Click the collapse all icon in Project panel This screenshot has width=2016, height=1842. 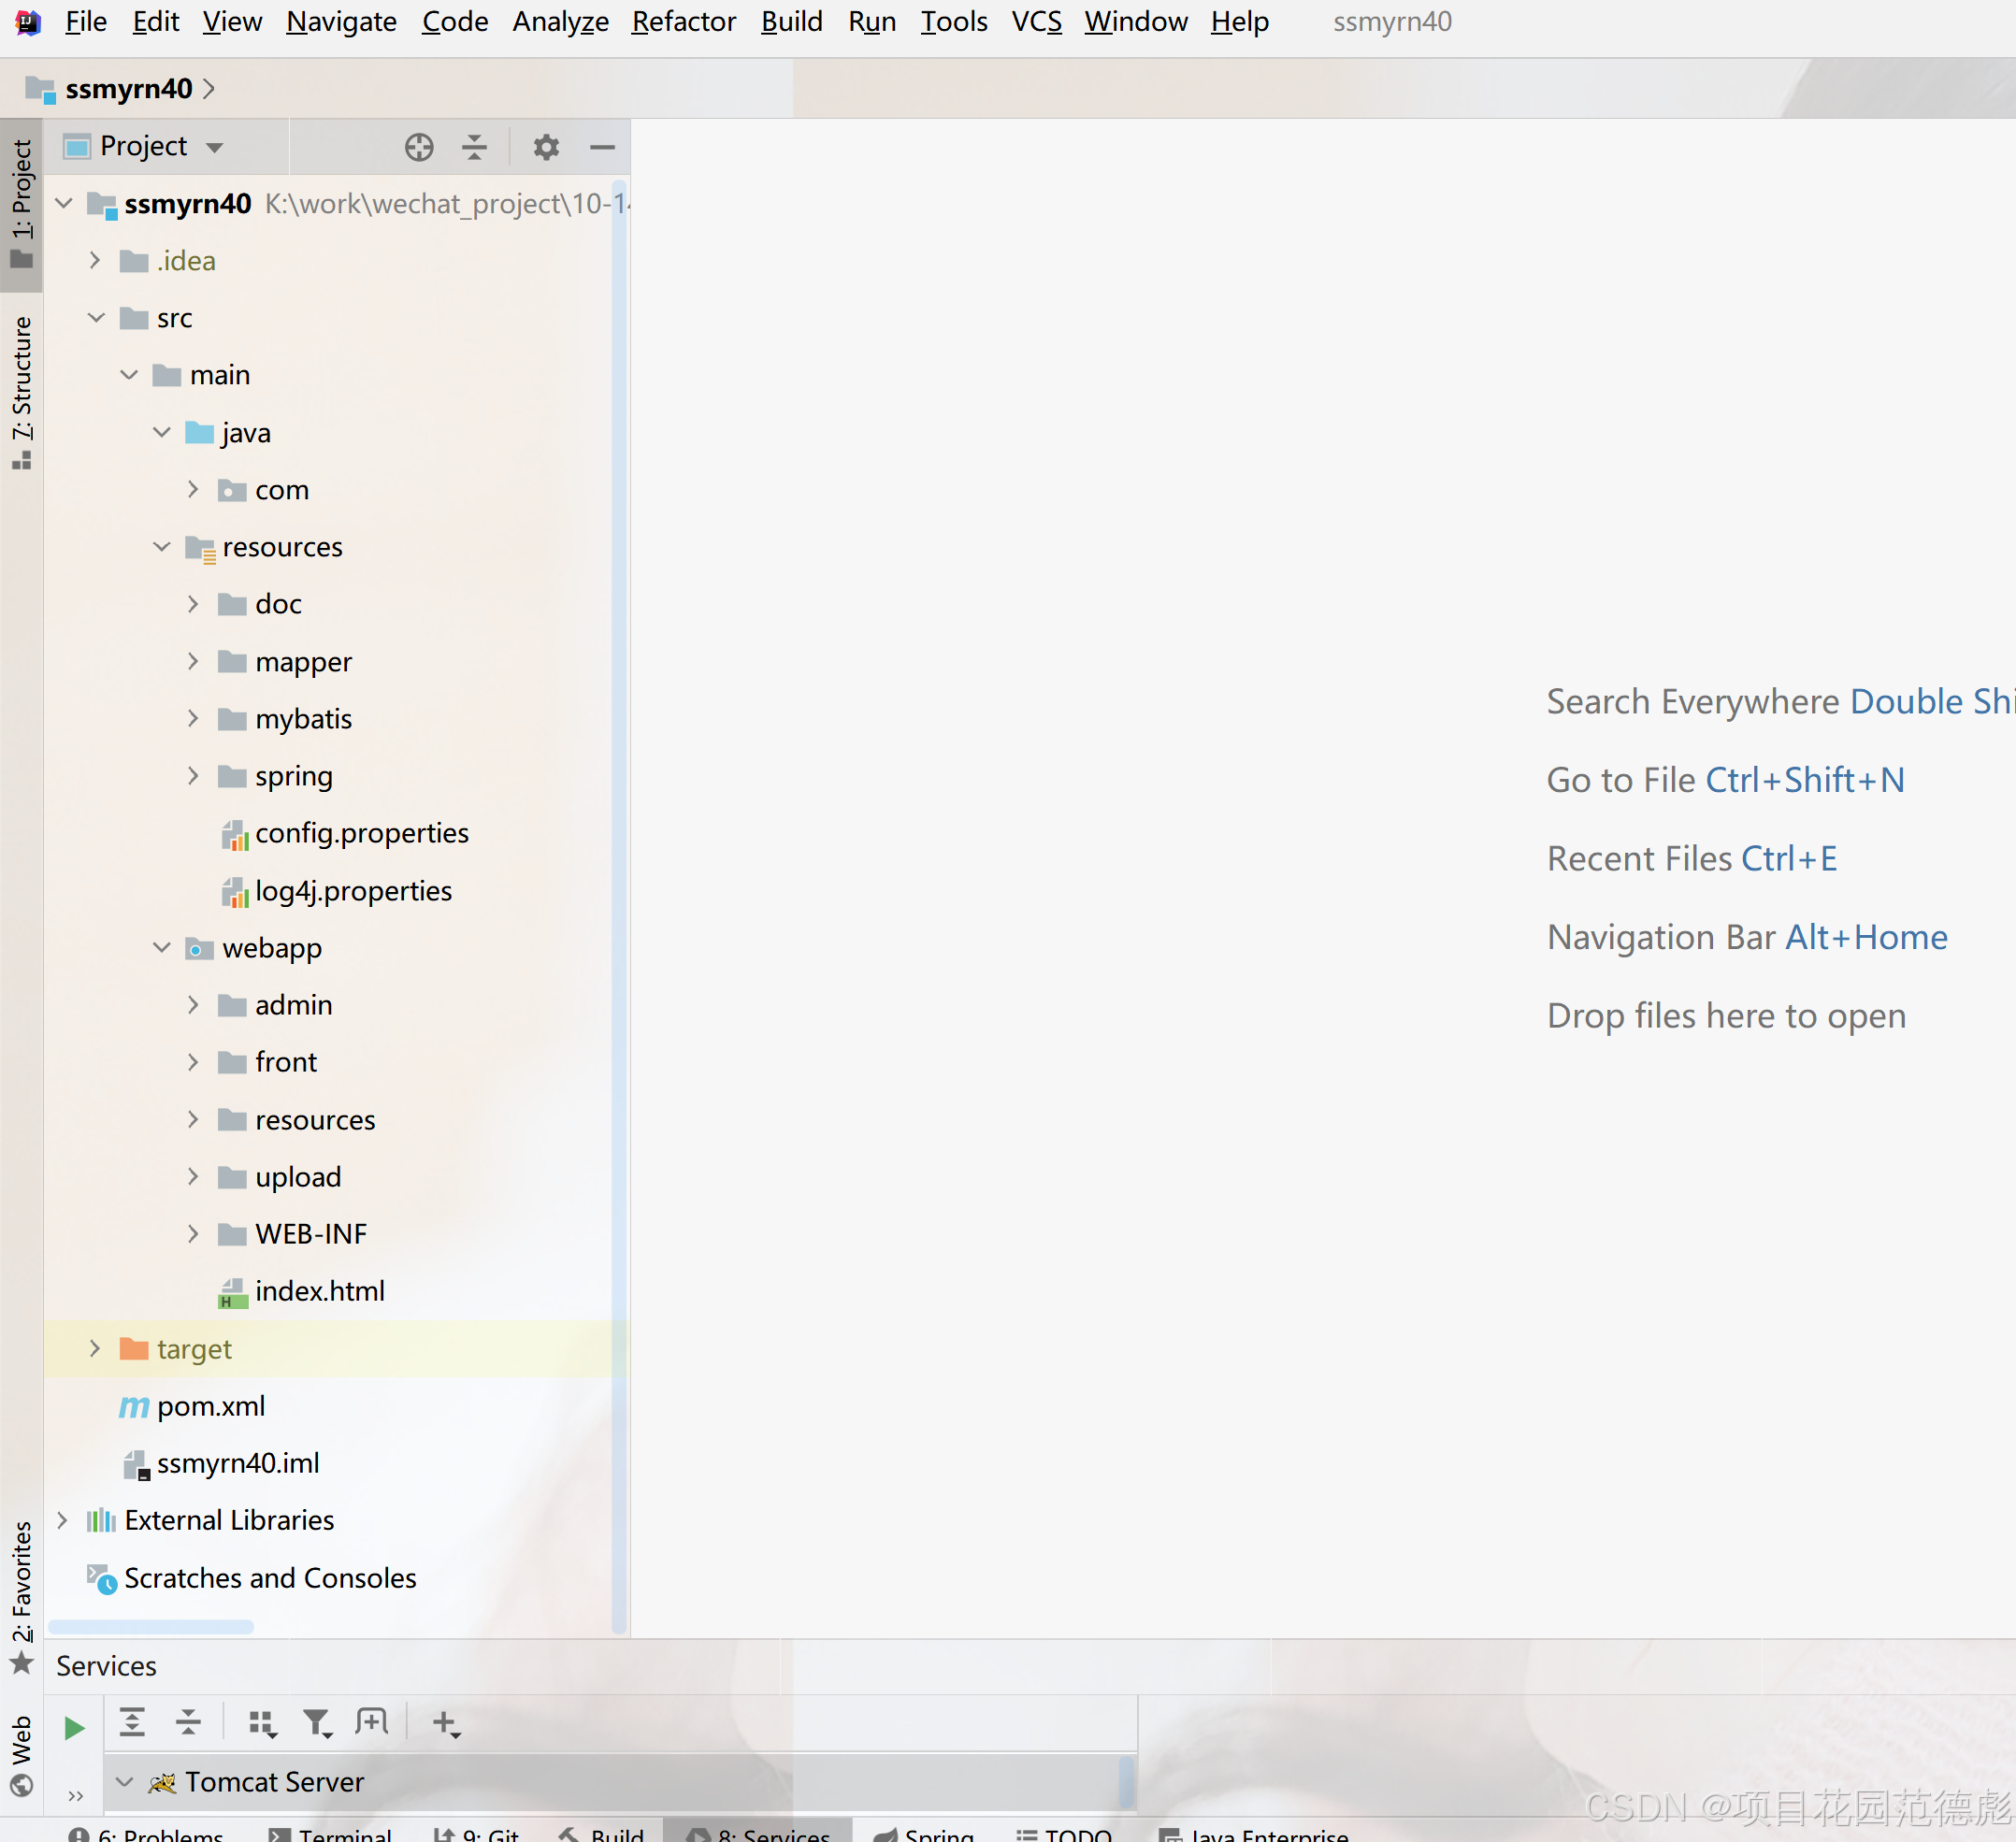474,147
